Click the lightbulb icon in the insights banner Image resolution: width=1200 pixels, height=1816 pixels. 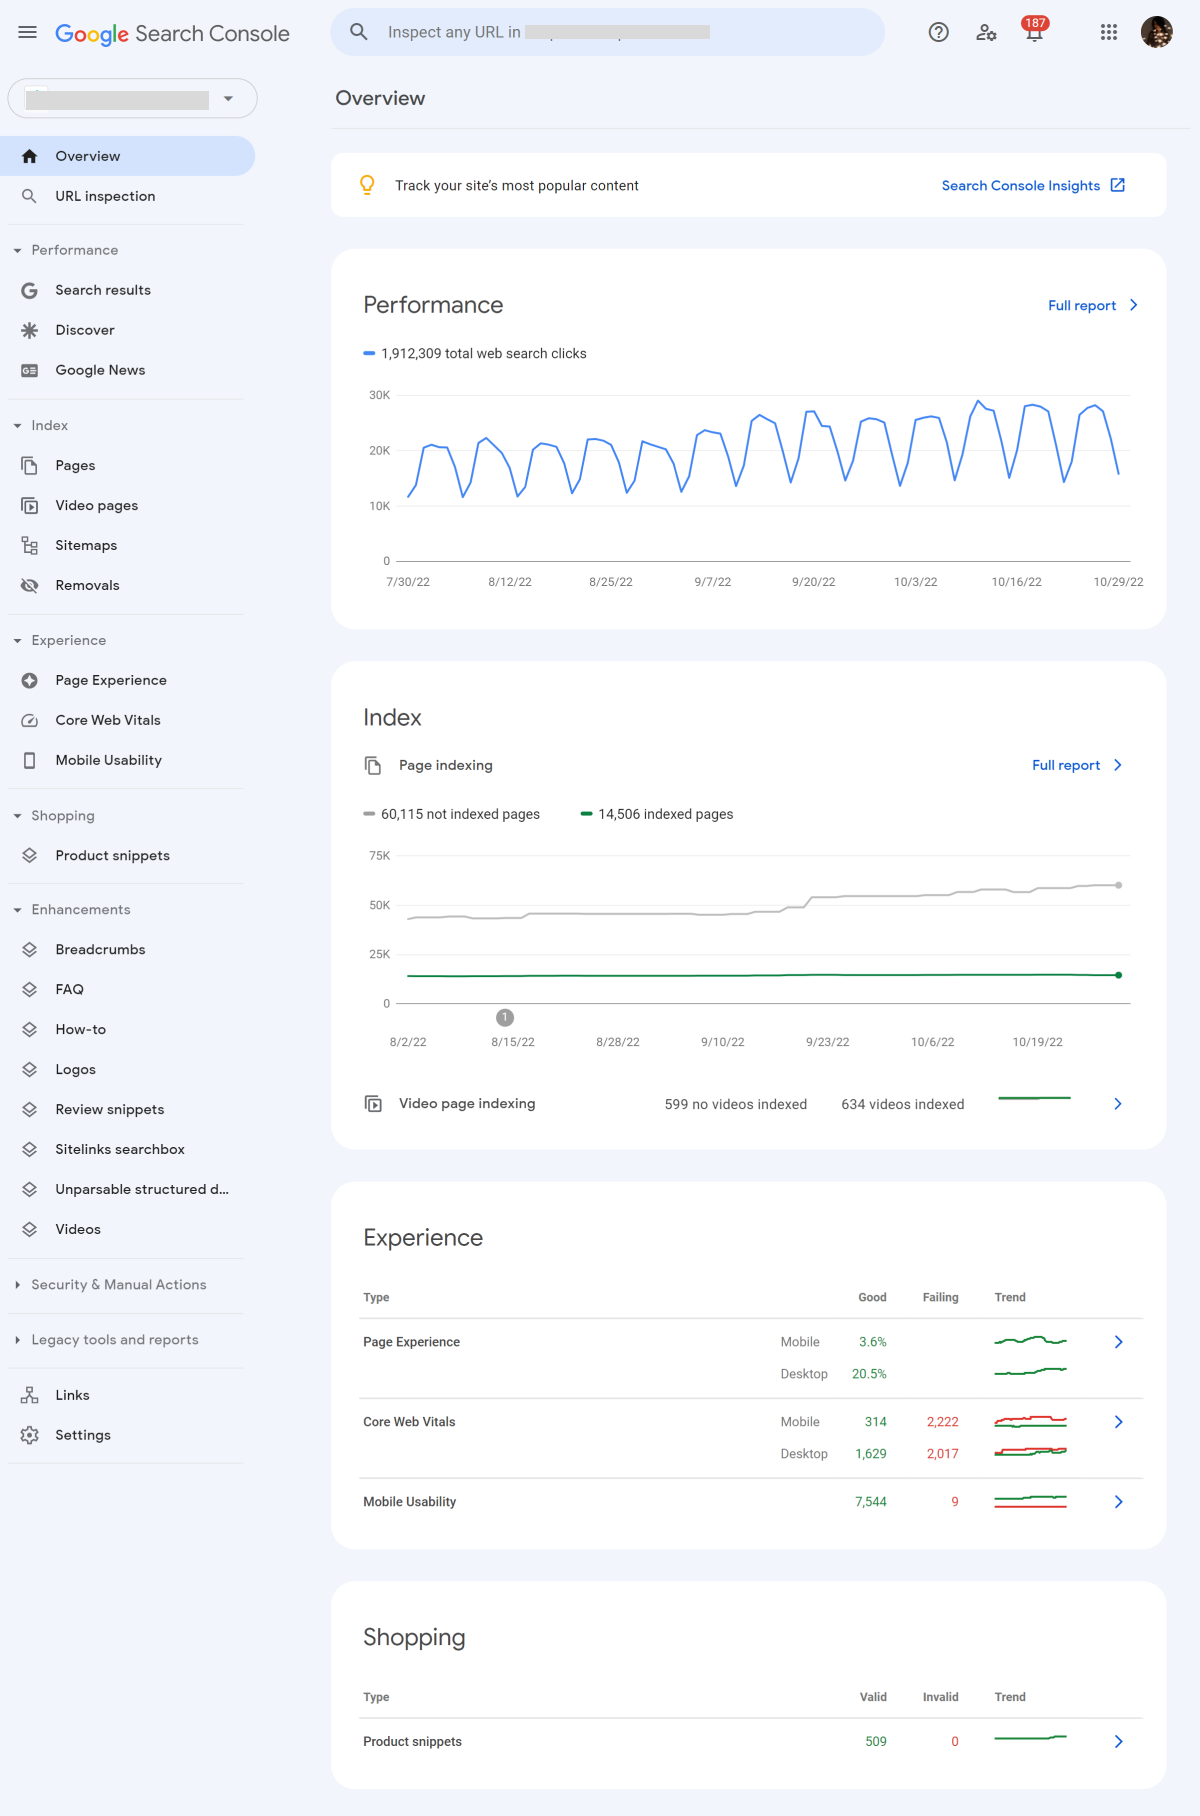(x=367, y=185)
